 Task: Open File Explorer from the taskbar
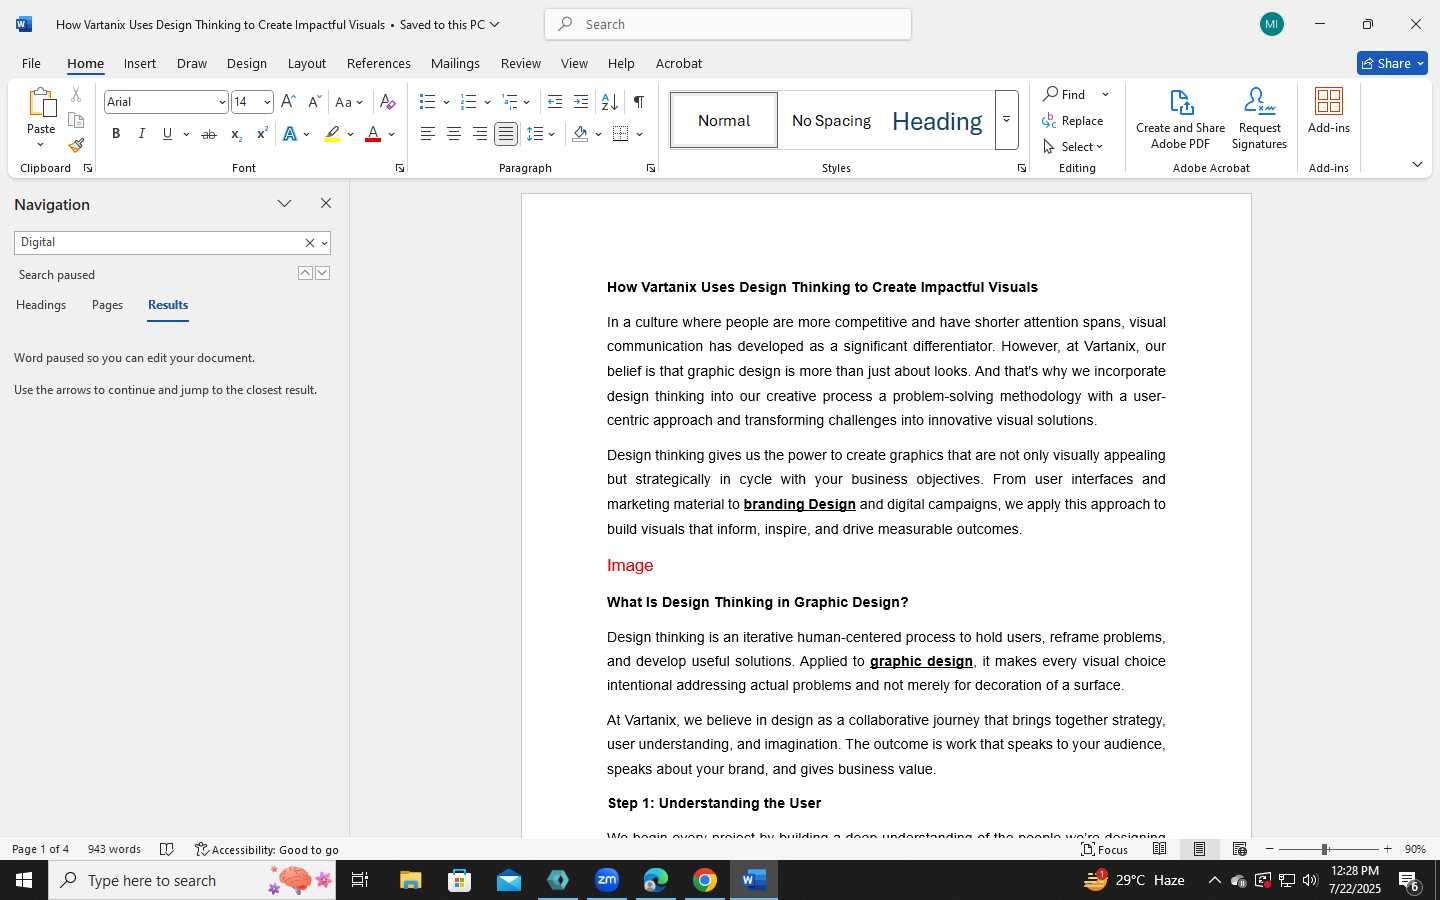[411, 880]
